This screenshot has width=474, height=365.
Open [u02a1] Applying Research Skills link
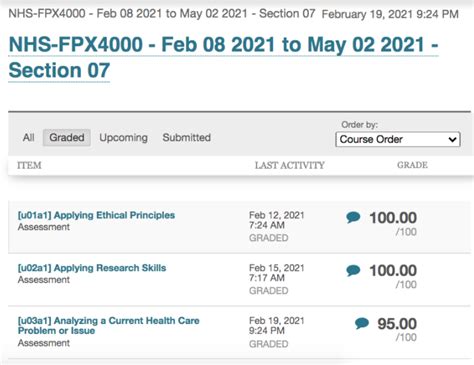tap(92, 268)
